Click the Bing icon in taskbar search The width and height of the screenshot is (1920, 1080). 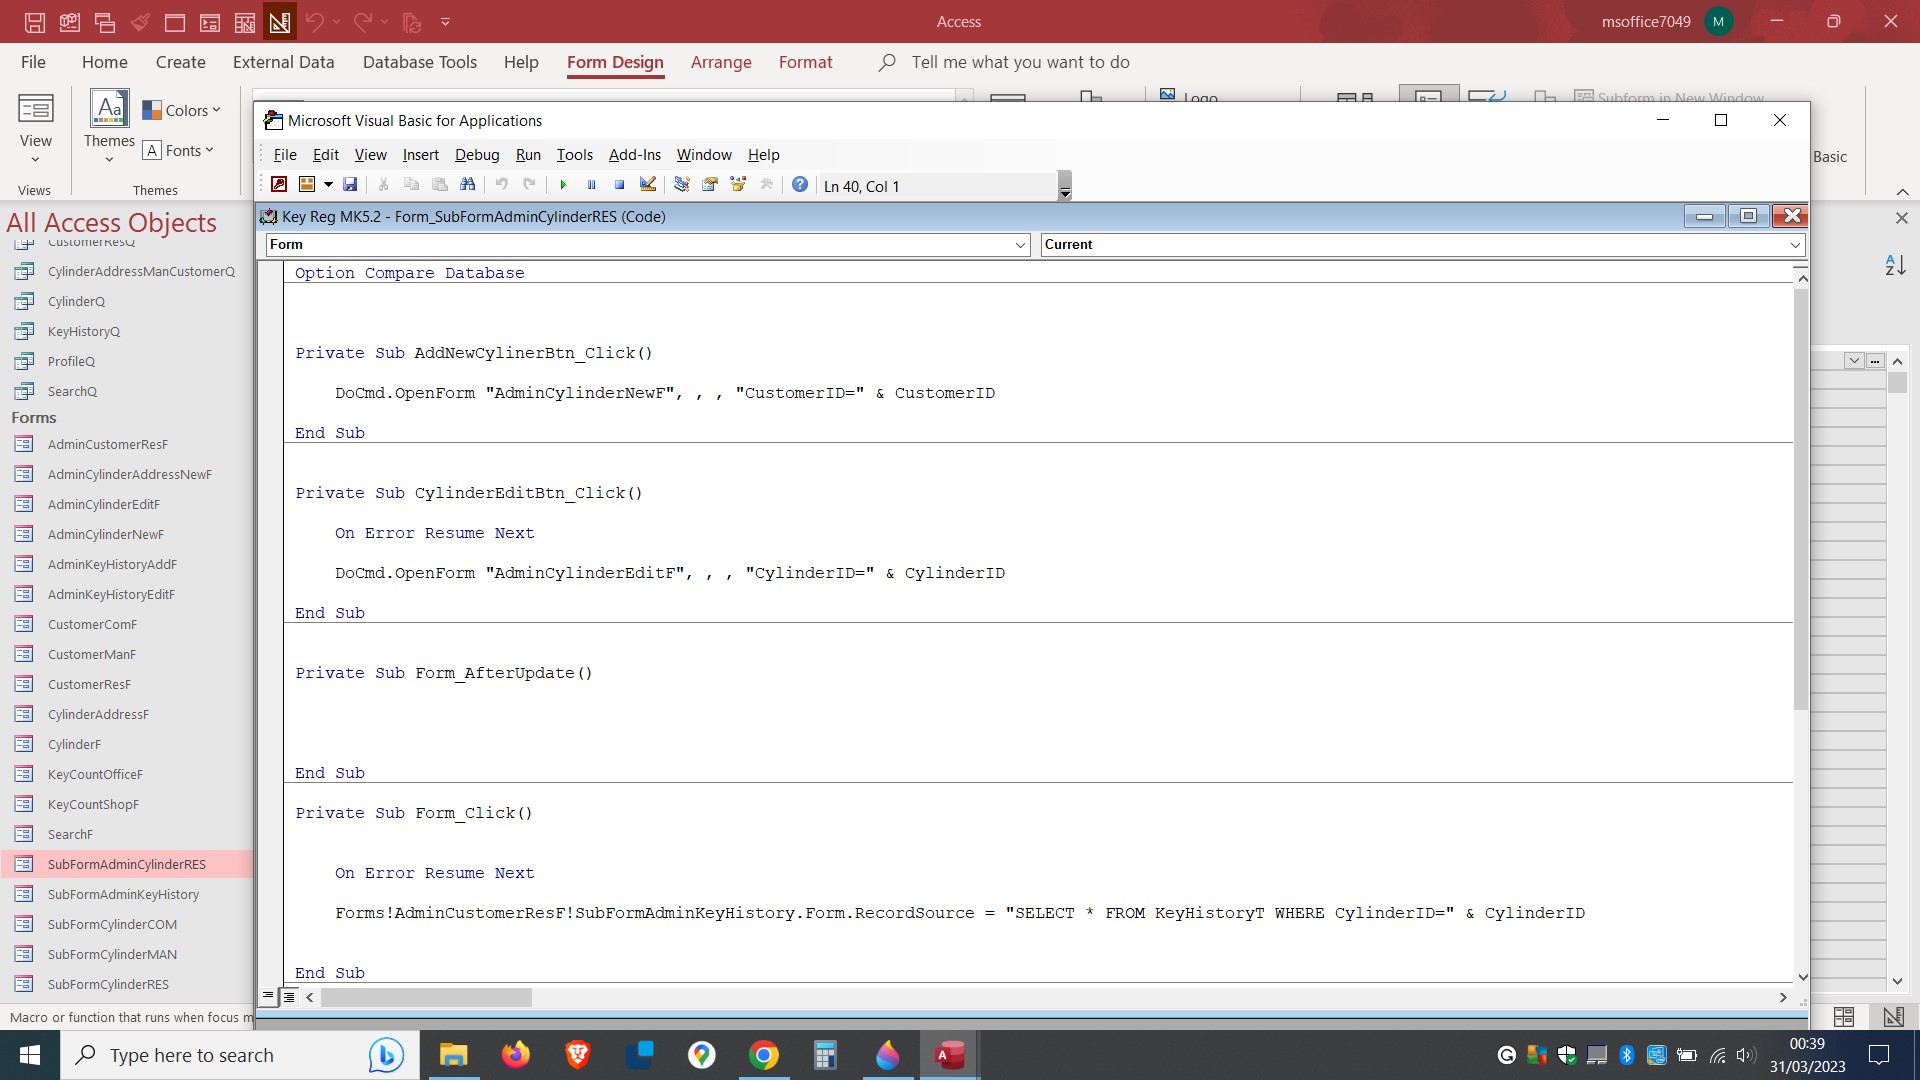coord(386,1055)
